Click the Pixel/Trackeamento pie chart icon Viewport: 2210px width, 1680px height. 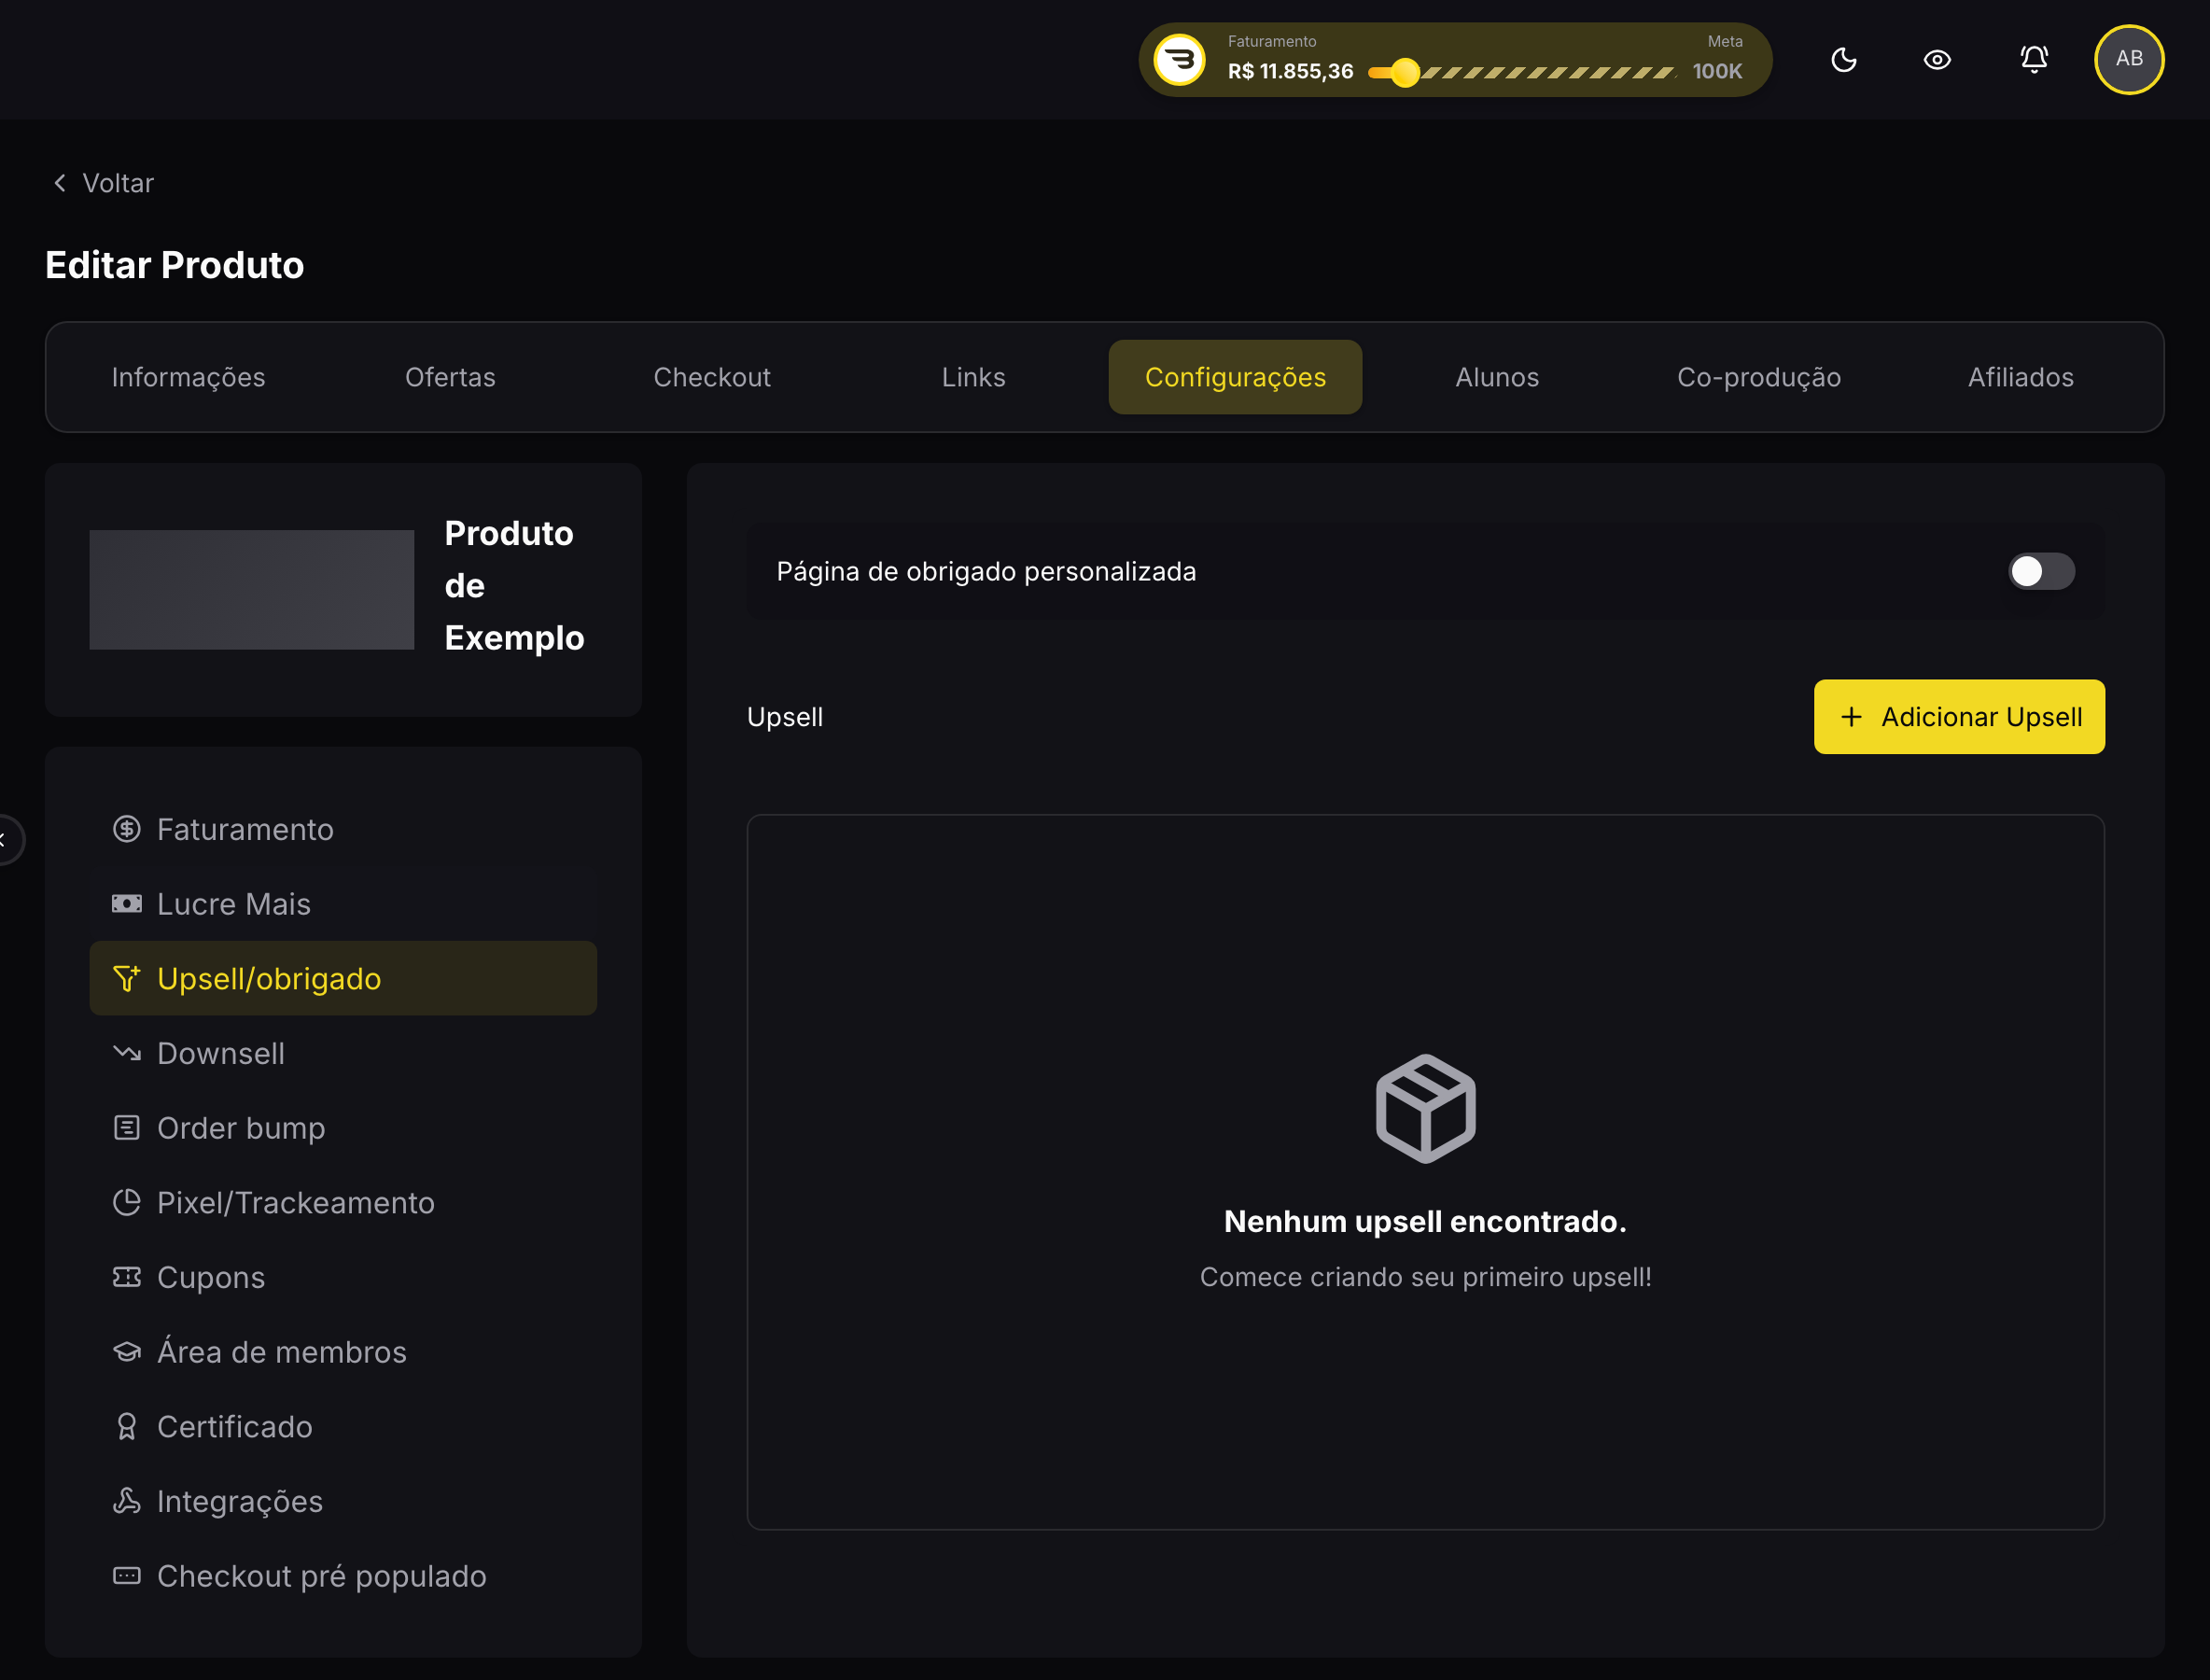pos(127,1202)
